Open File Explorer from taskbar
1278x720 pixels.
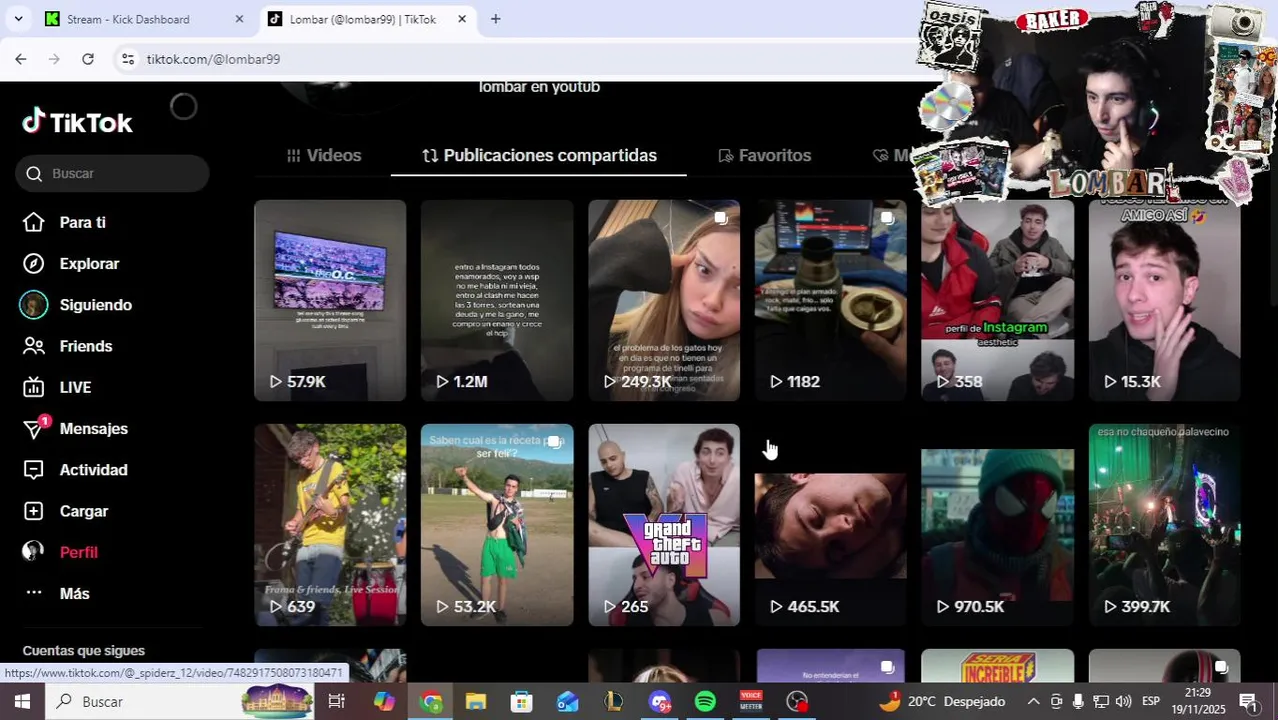(476, 701)
